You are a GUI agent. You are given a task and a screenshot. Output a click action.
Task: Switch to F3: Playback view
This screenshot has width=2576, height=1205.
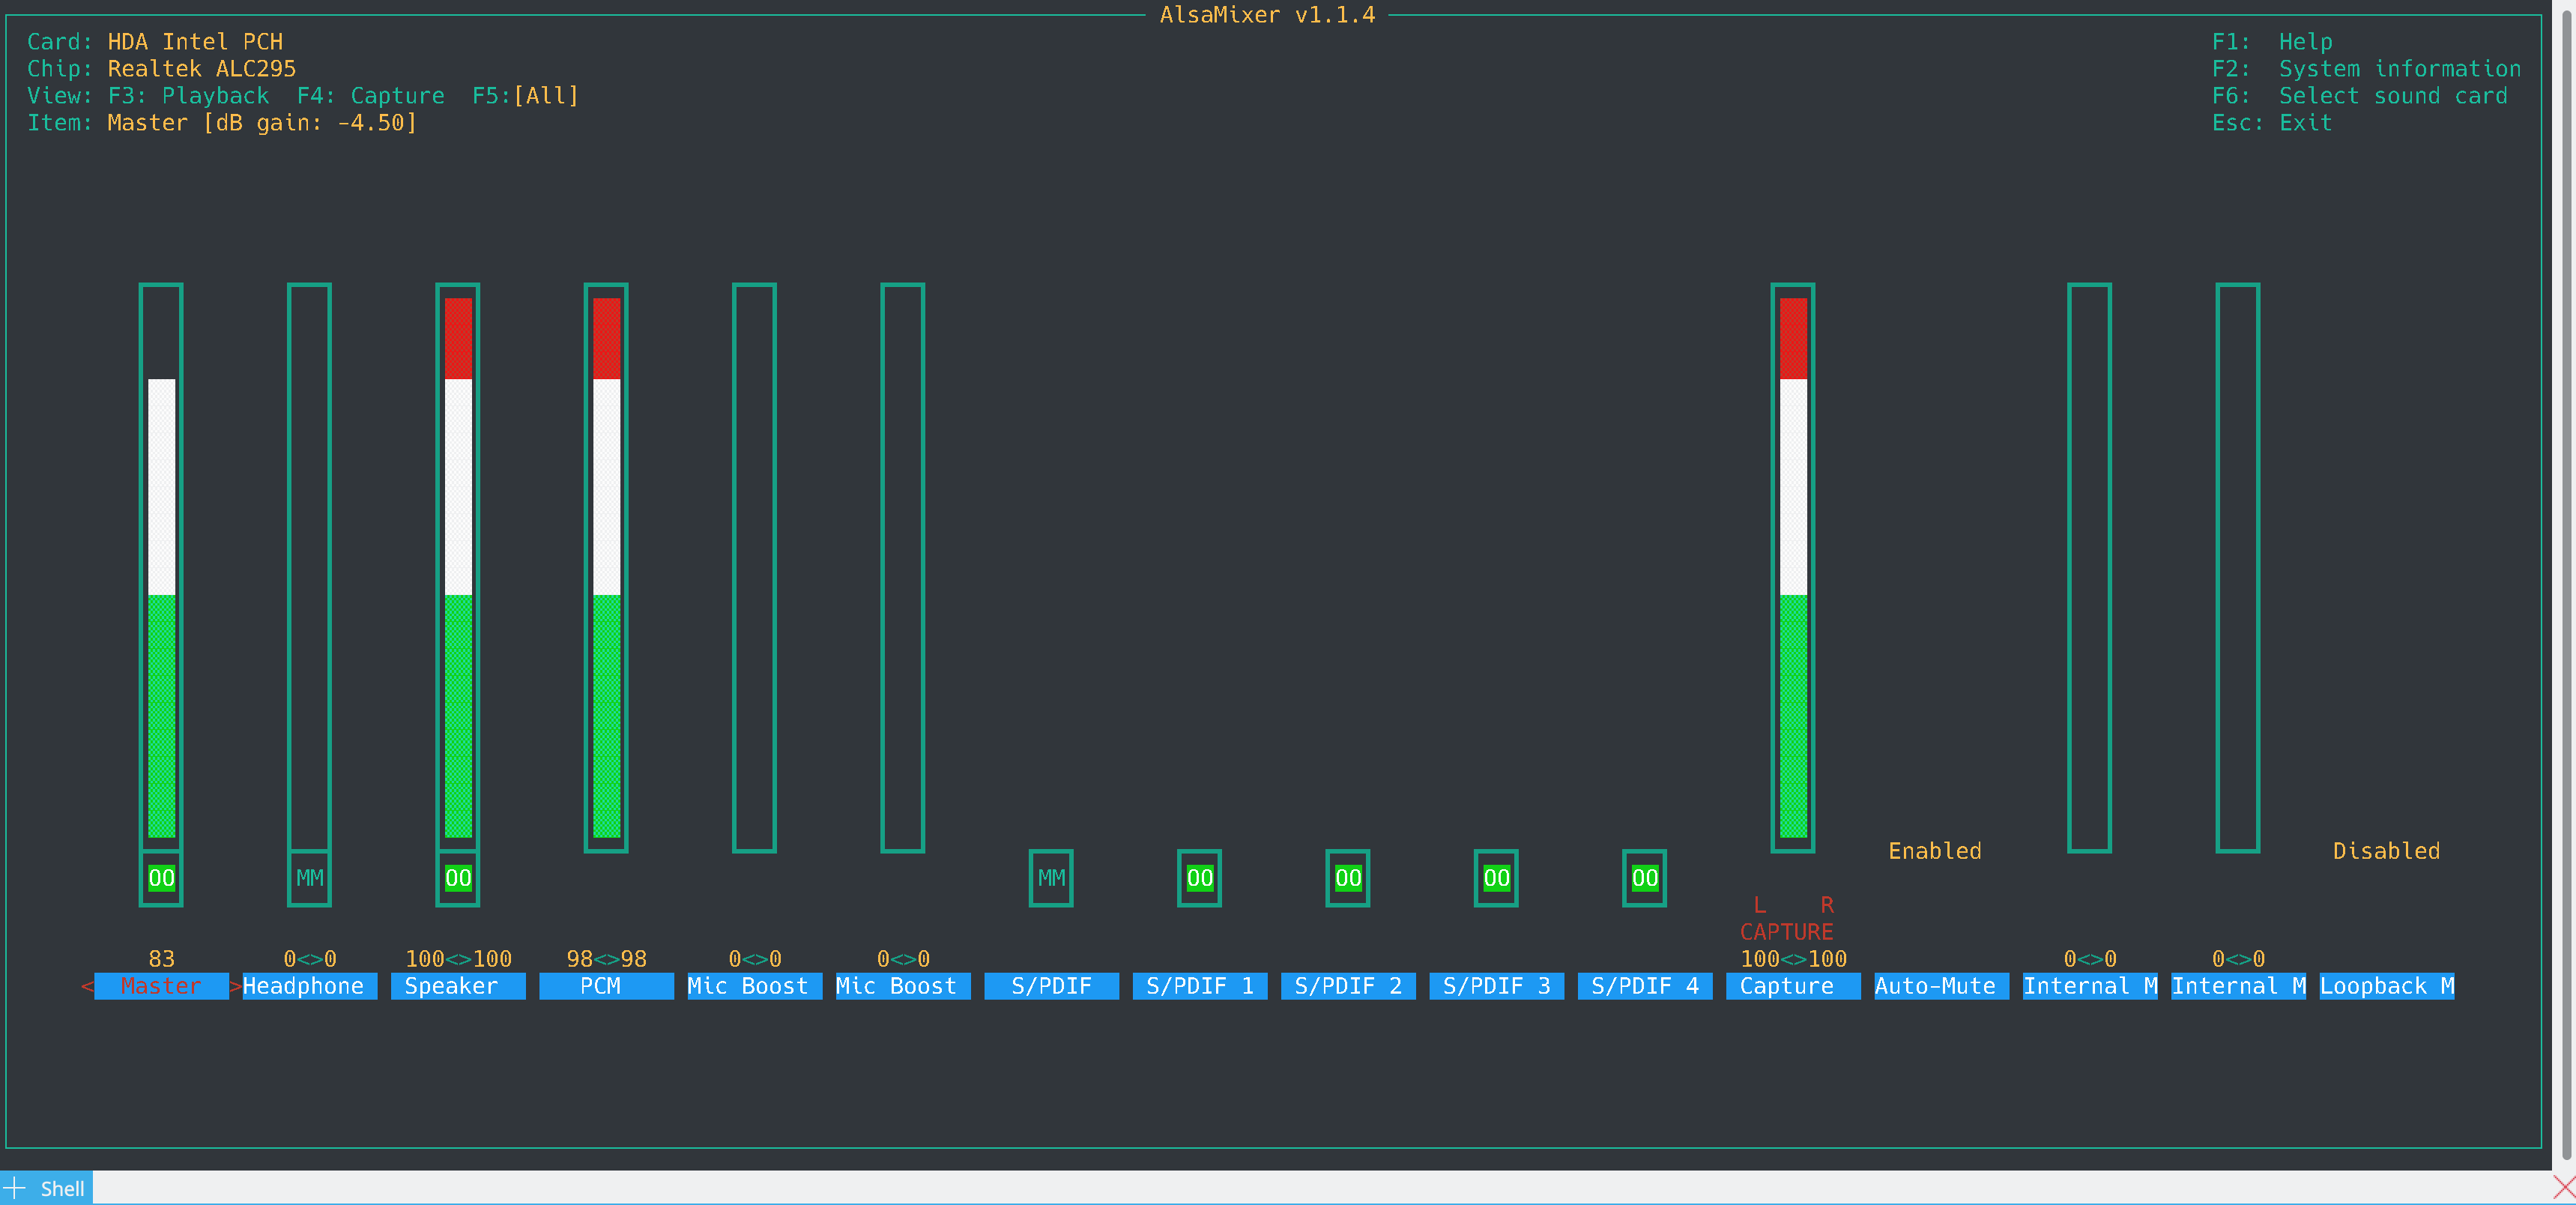click(188, 96)
